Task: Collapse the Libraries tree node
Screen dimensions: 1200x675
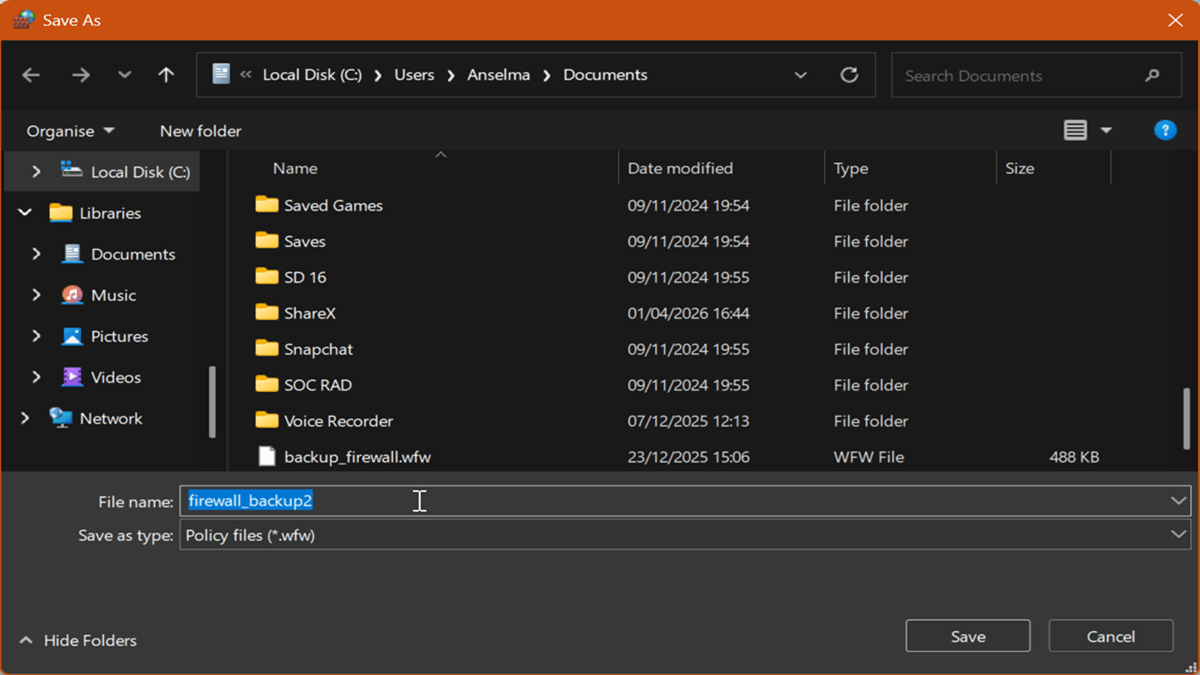Action: [x=25, y=213]
